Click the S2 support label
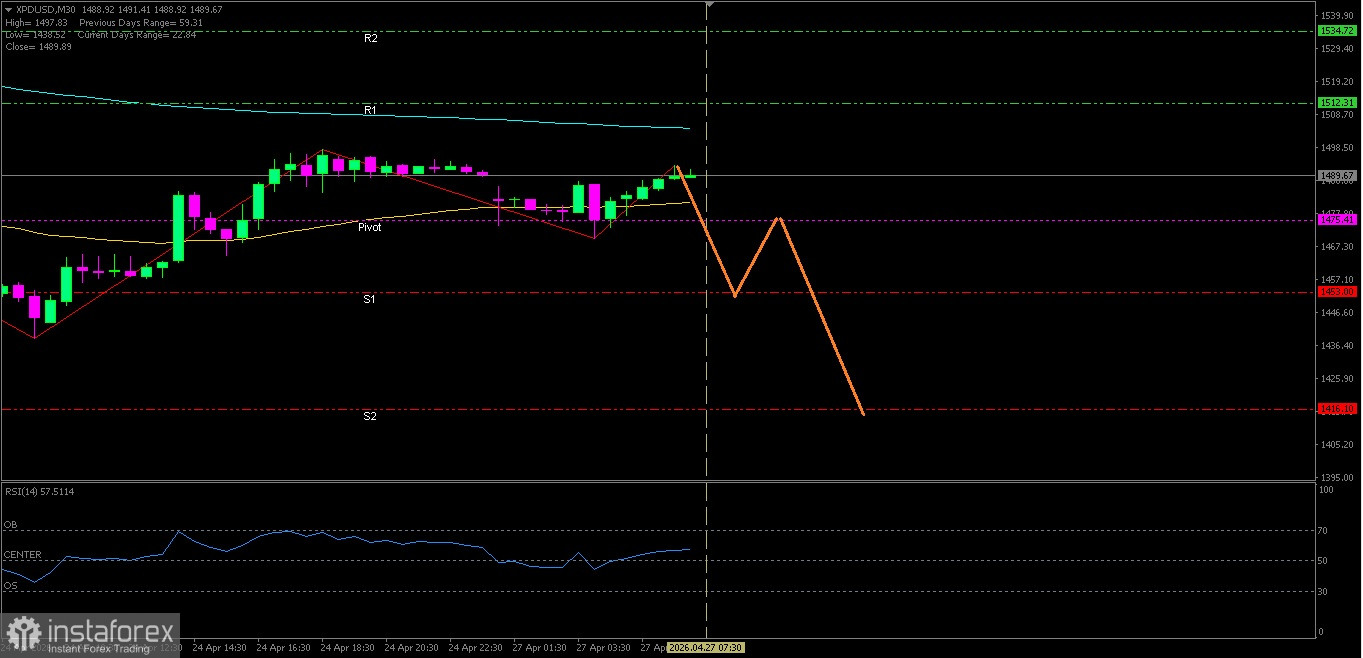Viewport: 1363px width, 658px height. [370, 416]
